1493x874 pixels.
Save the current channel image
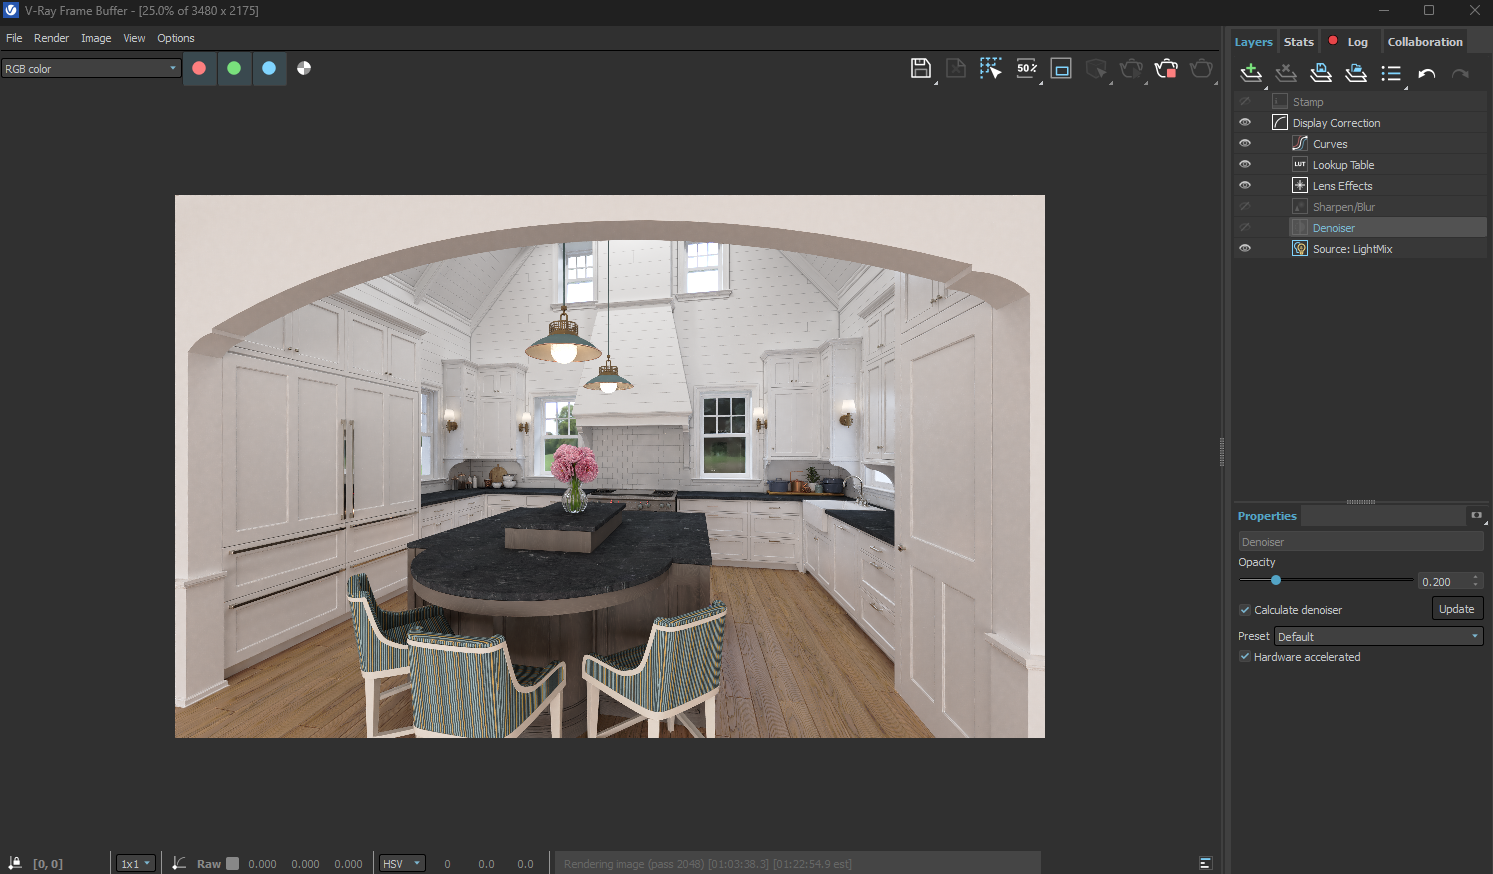pyautogui.click(x=921, y=68)
